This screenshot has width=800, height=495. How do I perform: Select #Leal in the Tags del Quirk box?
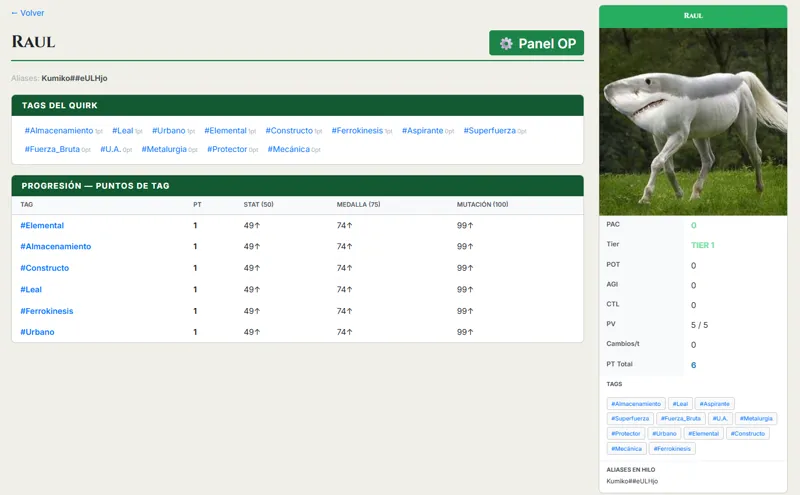(x=122, y=131)
